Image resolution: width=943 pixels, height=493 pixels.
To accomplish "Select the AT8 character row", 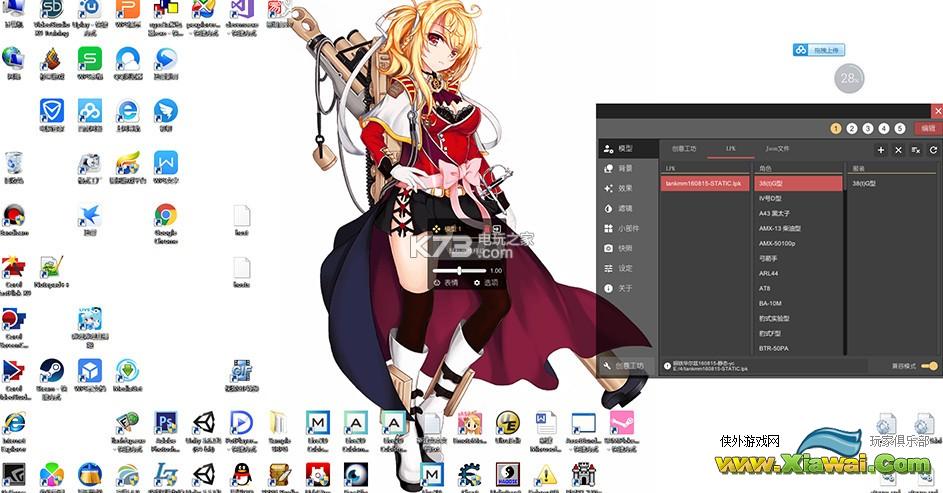I will 798,289.
